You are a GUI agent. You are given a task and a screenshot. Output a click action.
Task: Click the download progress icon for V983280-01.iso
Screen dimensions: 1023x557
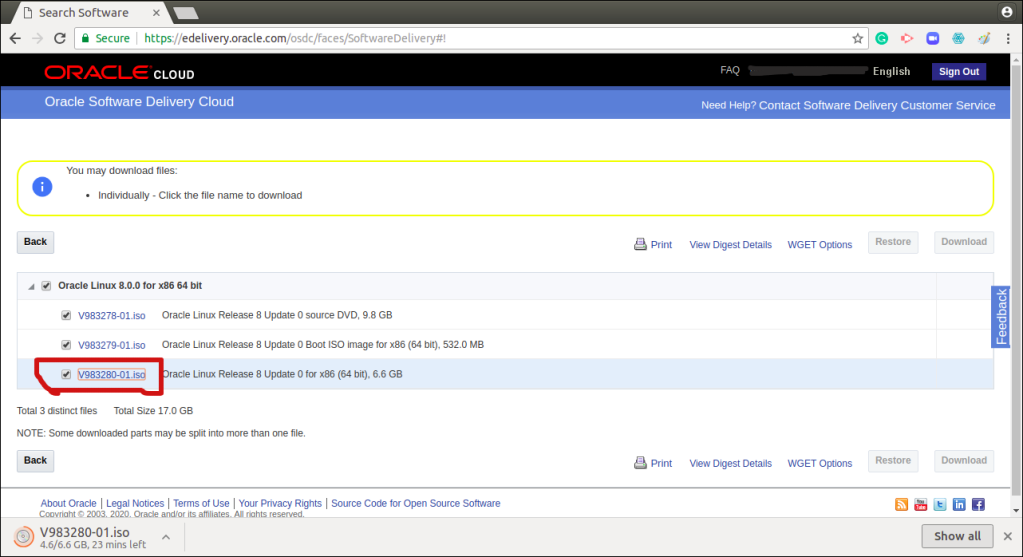click(x=23, y=537)
